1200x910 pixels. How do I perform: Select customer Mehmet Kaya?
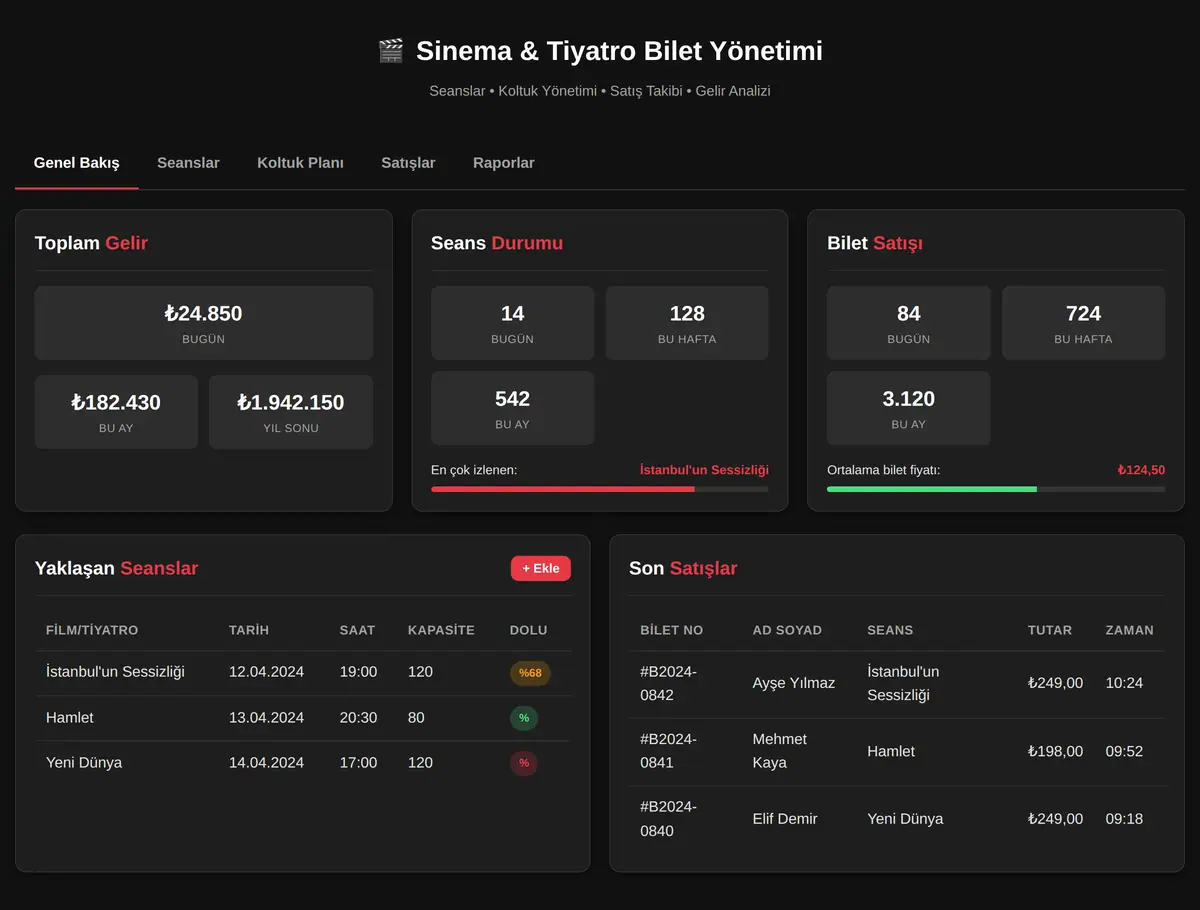[x=780, y=751]
